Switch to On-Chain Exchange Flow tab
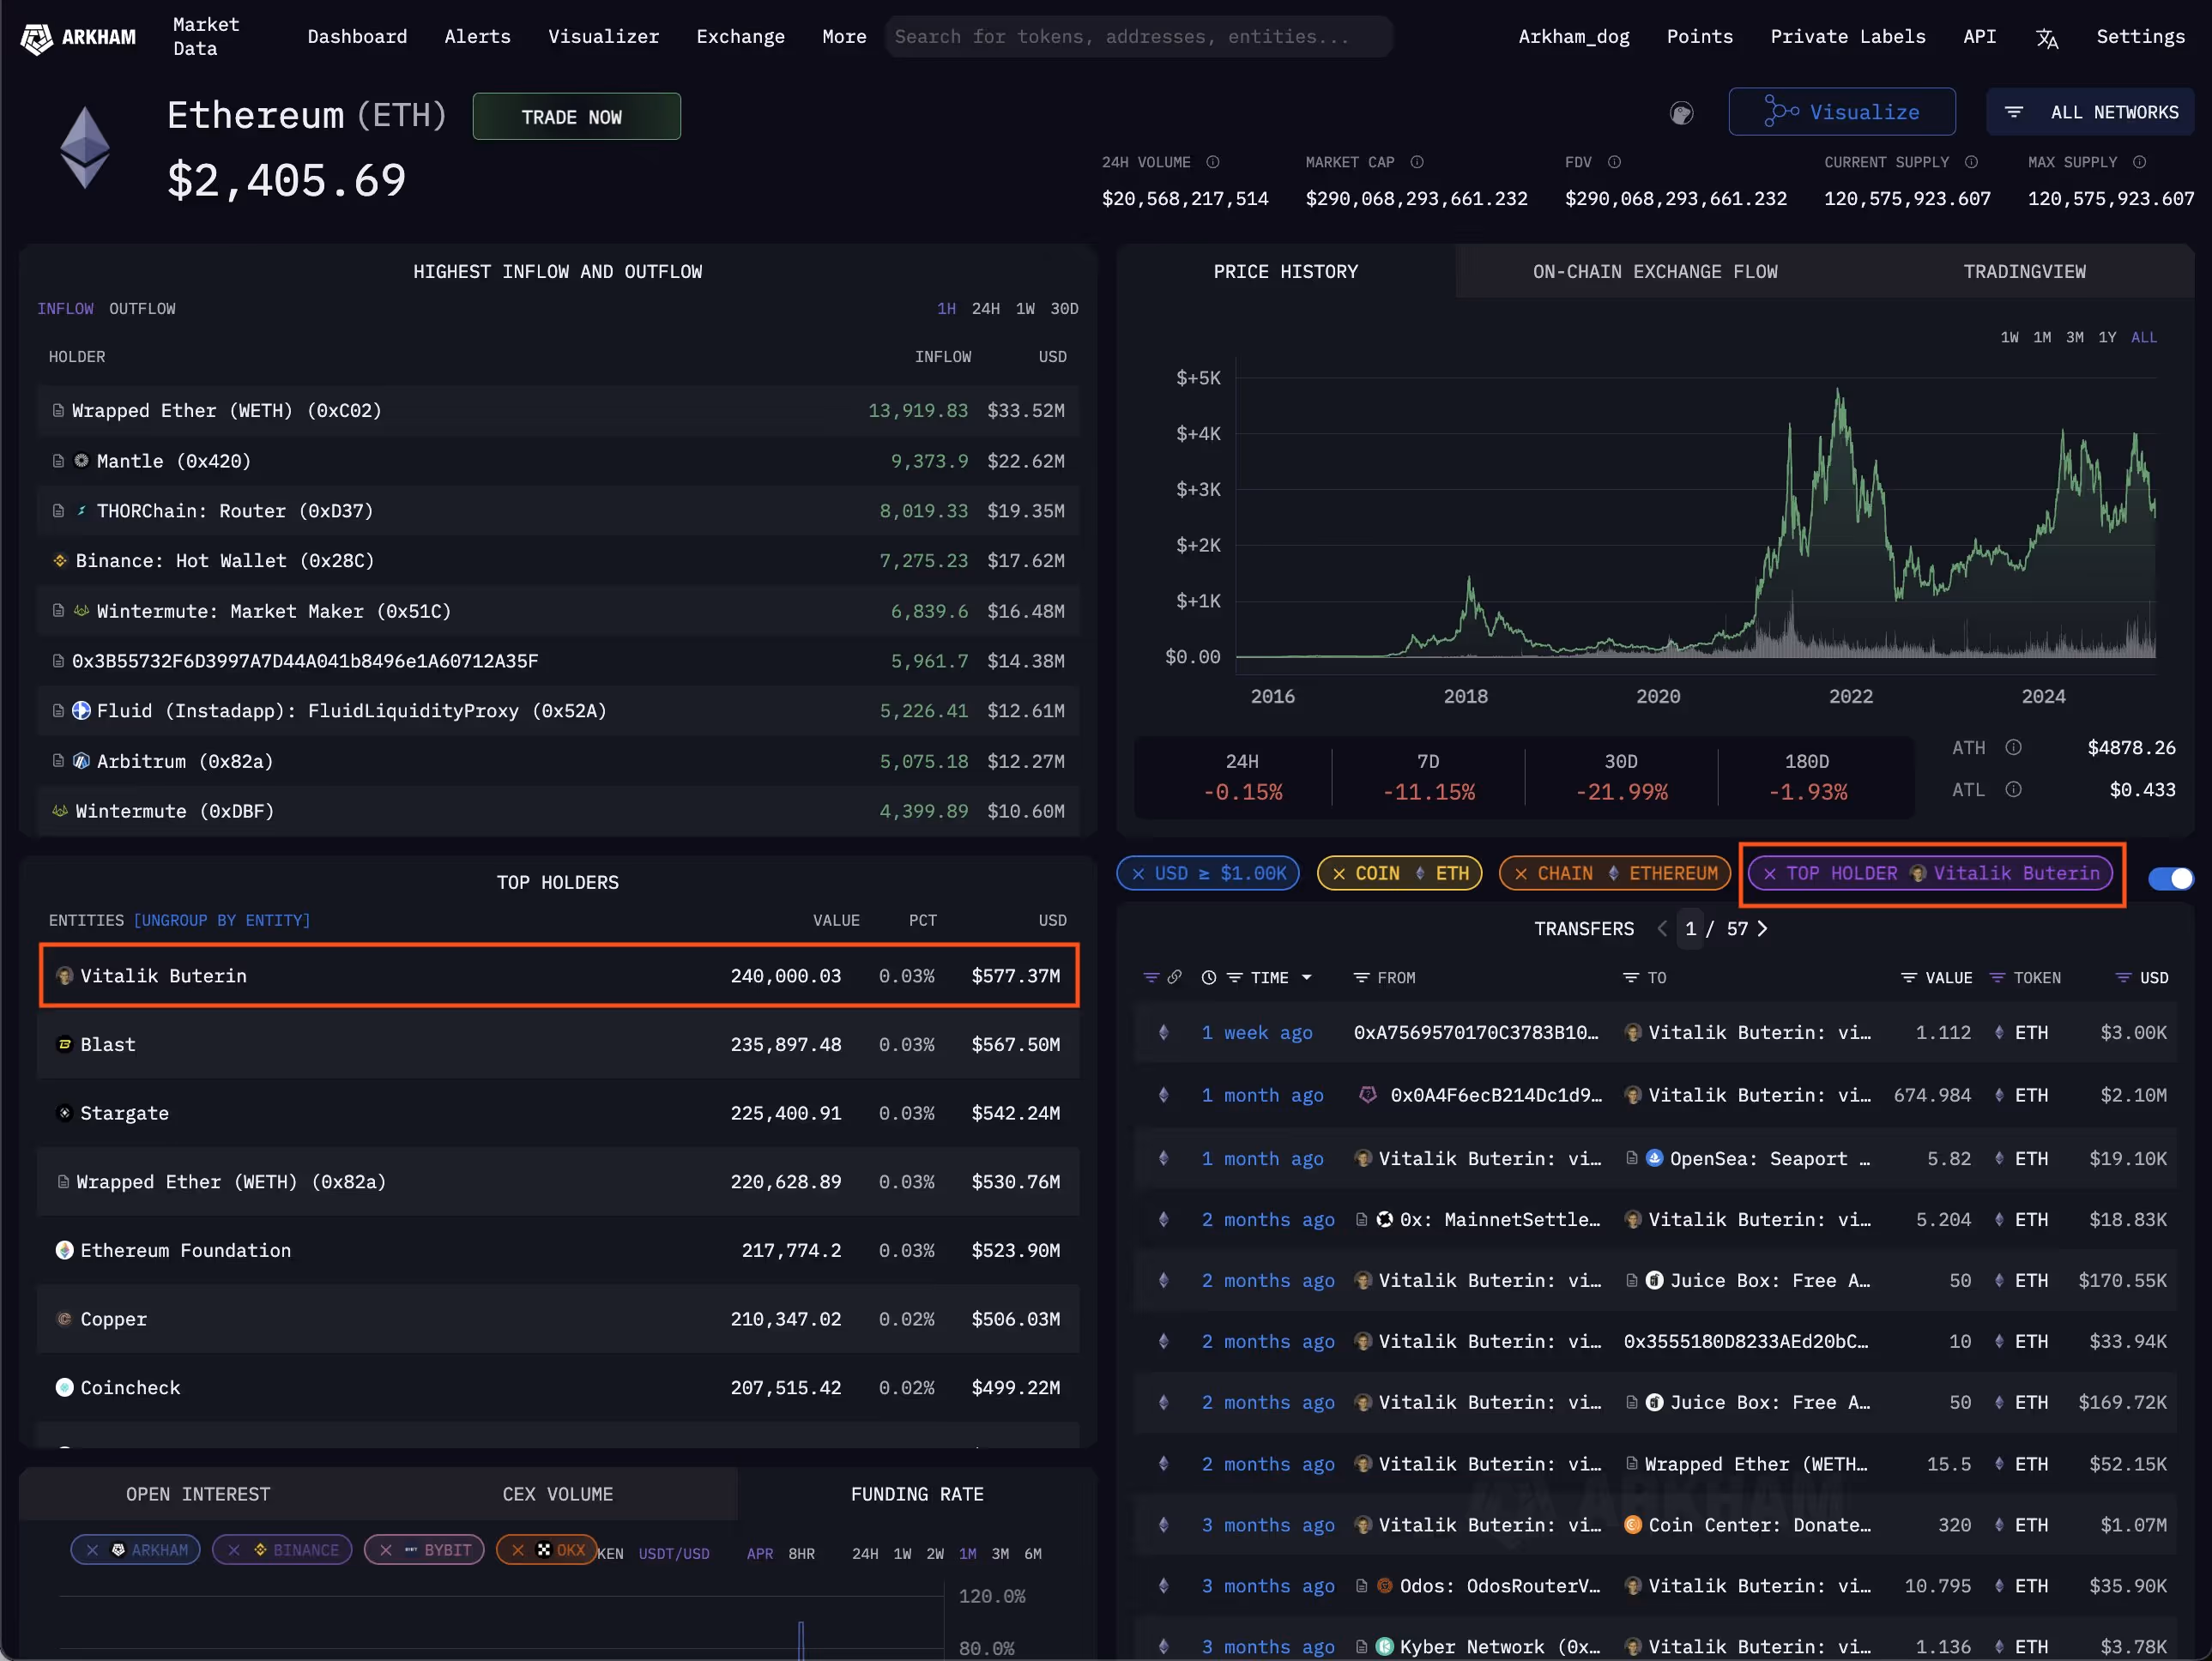Screen dimensions: 2212x1661 click(1654, 272)
